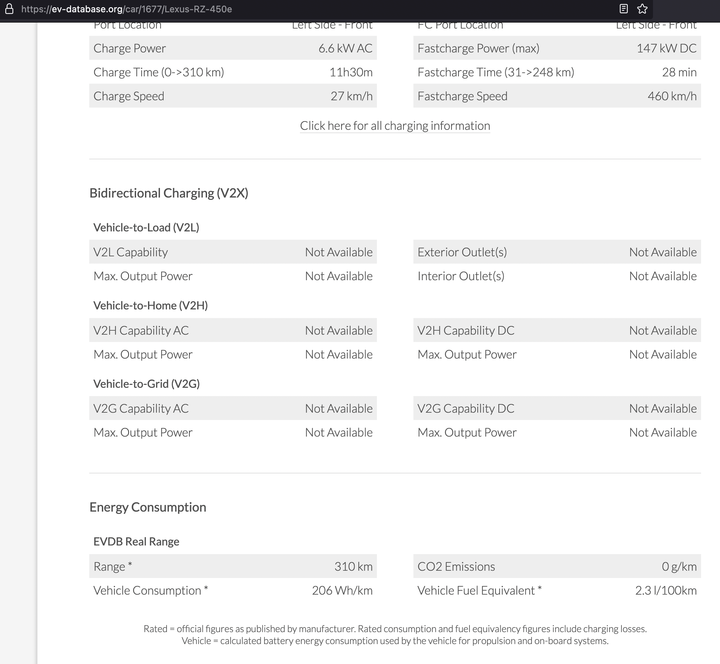The image size is (720, 664).
Task: Click the 'Energy Consumption' heading
Action: click(x=148, y=507)
